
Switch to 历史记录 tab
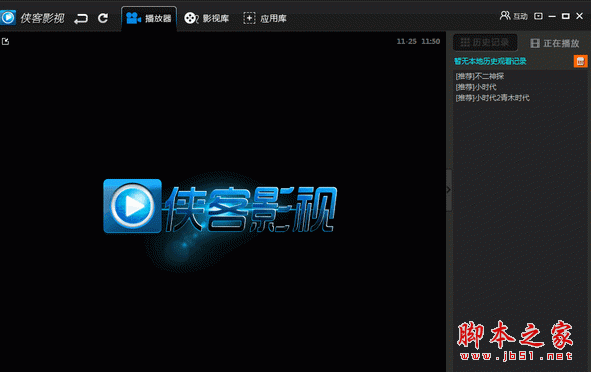click(x=485, y=43)
